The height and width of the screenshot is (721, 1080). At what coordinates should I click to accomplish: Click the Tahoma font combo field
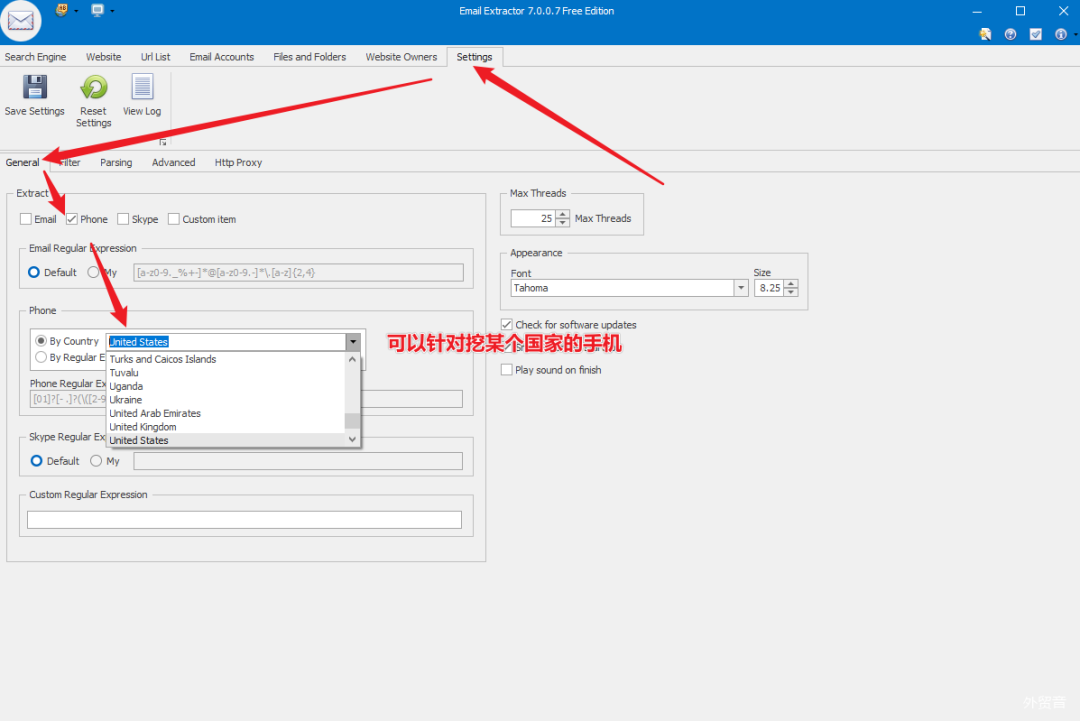pyautogui.click(x=623, y=288)
